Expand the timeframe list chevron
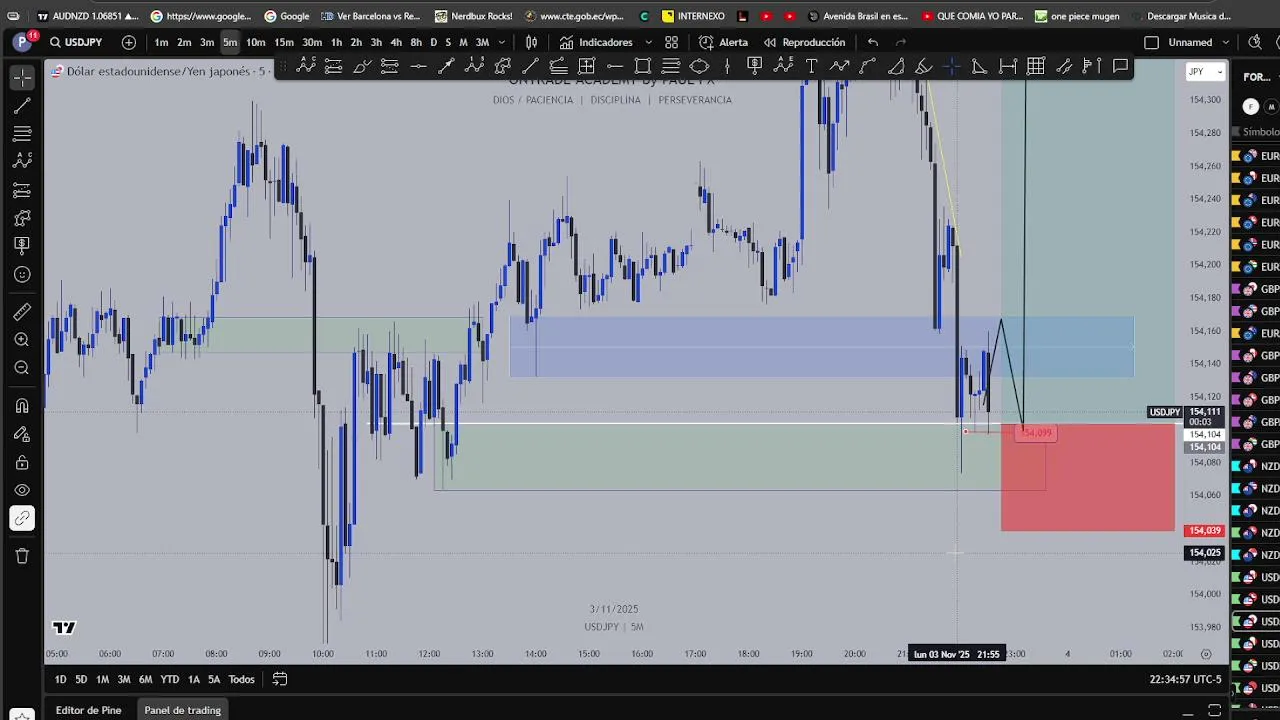This screenshot has height=720, width=1280. [x=502, y=42]
